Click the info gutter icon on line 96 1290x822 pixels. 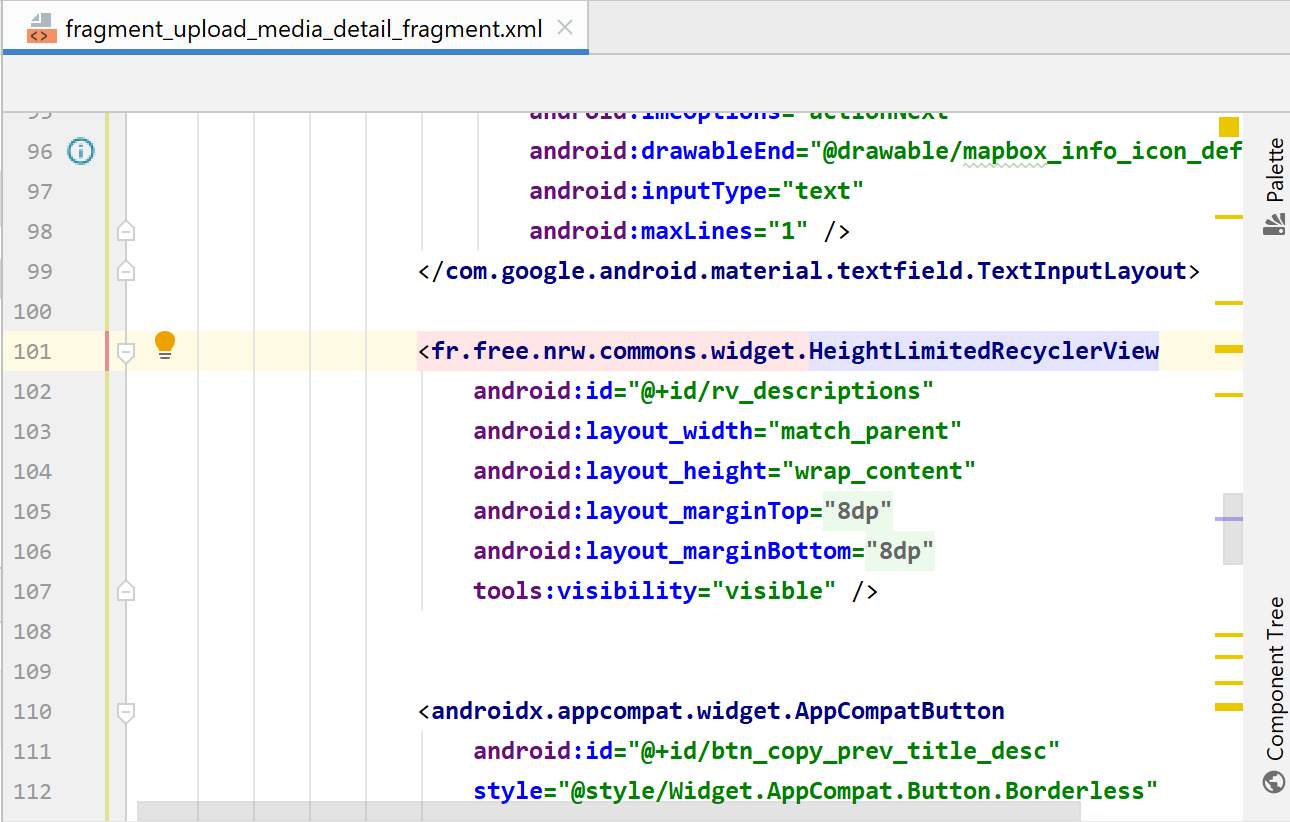[80, 151]
